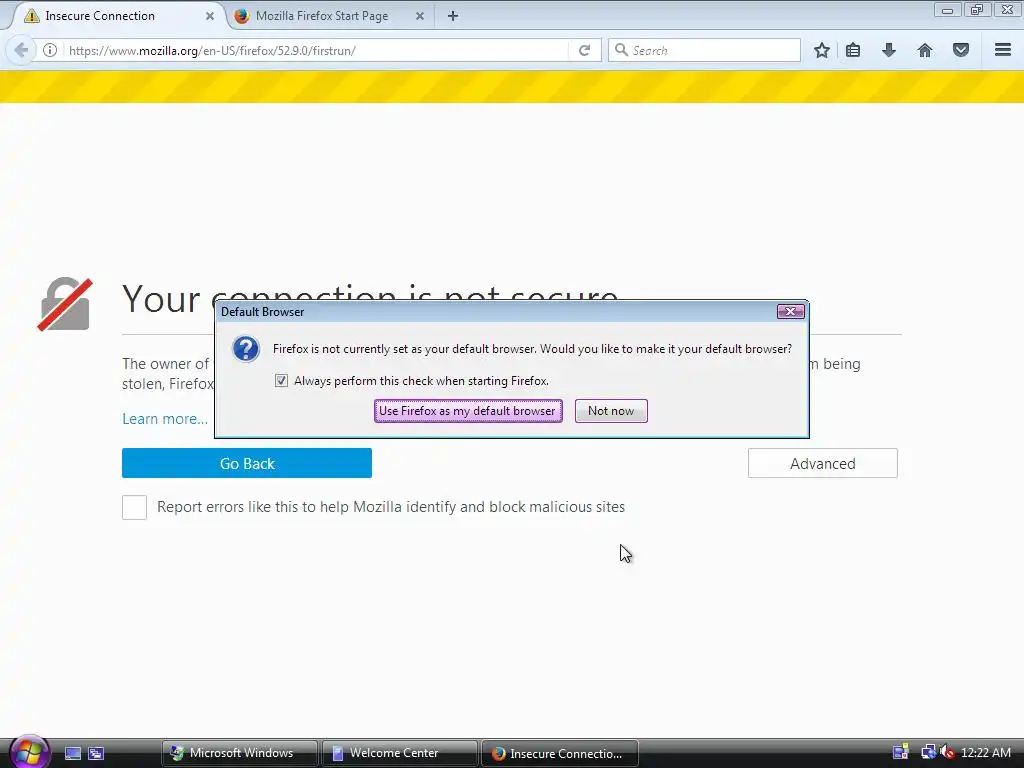Screen dimensions: 1024x768
Task: Click the broken padlock icon
Action: click(65, 304)
